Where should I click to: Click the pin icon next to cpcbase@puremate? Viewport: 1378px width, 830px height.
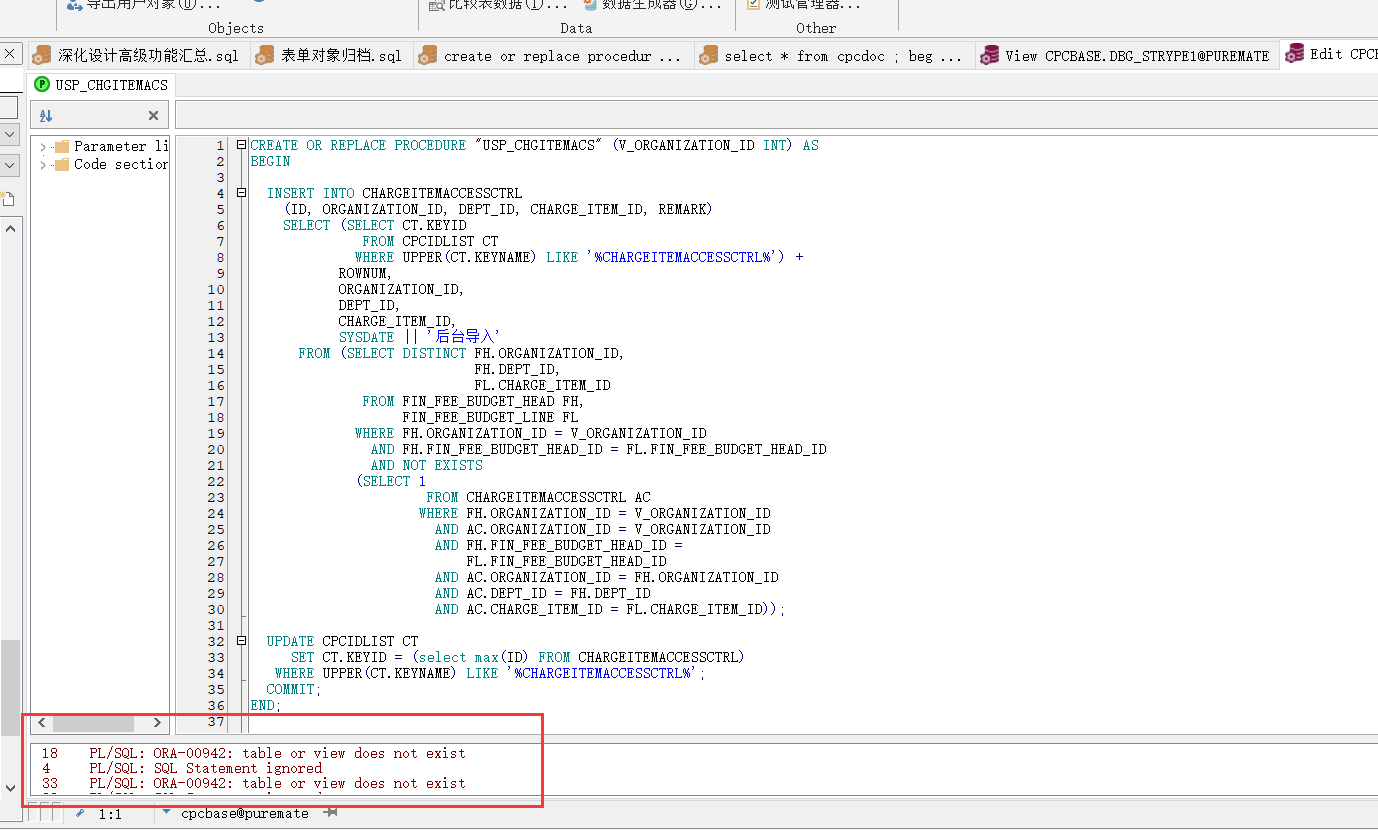pyautogui.click(x=329, y=813)
